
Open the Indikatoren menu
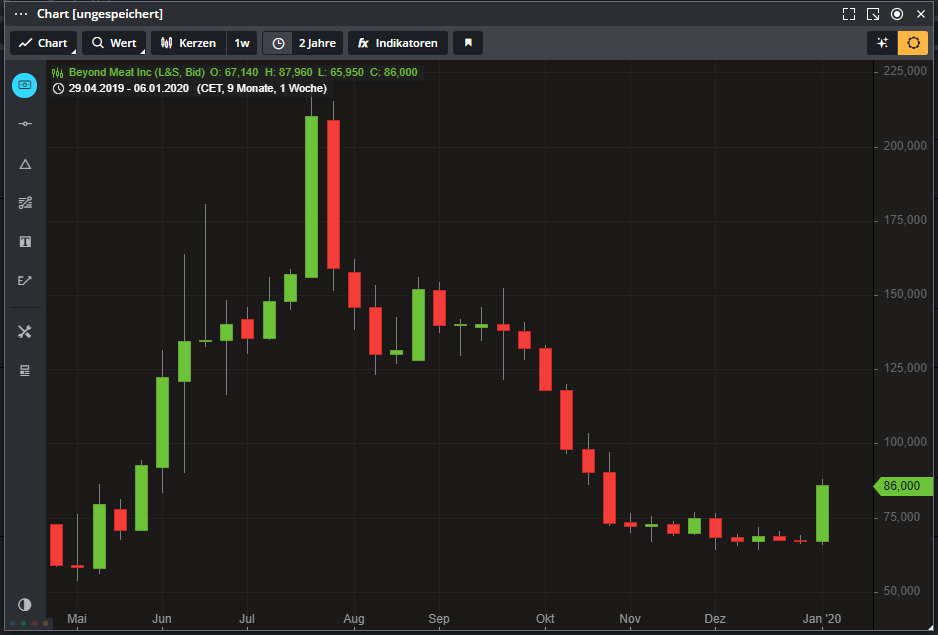(x=398, y=43)
